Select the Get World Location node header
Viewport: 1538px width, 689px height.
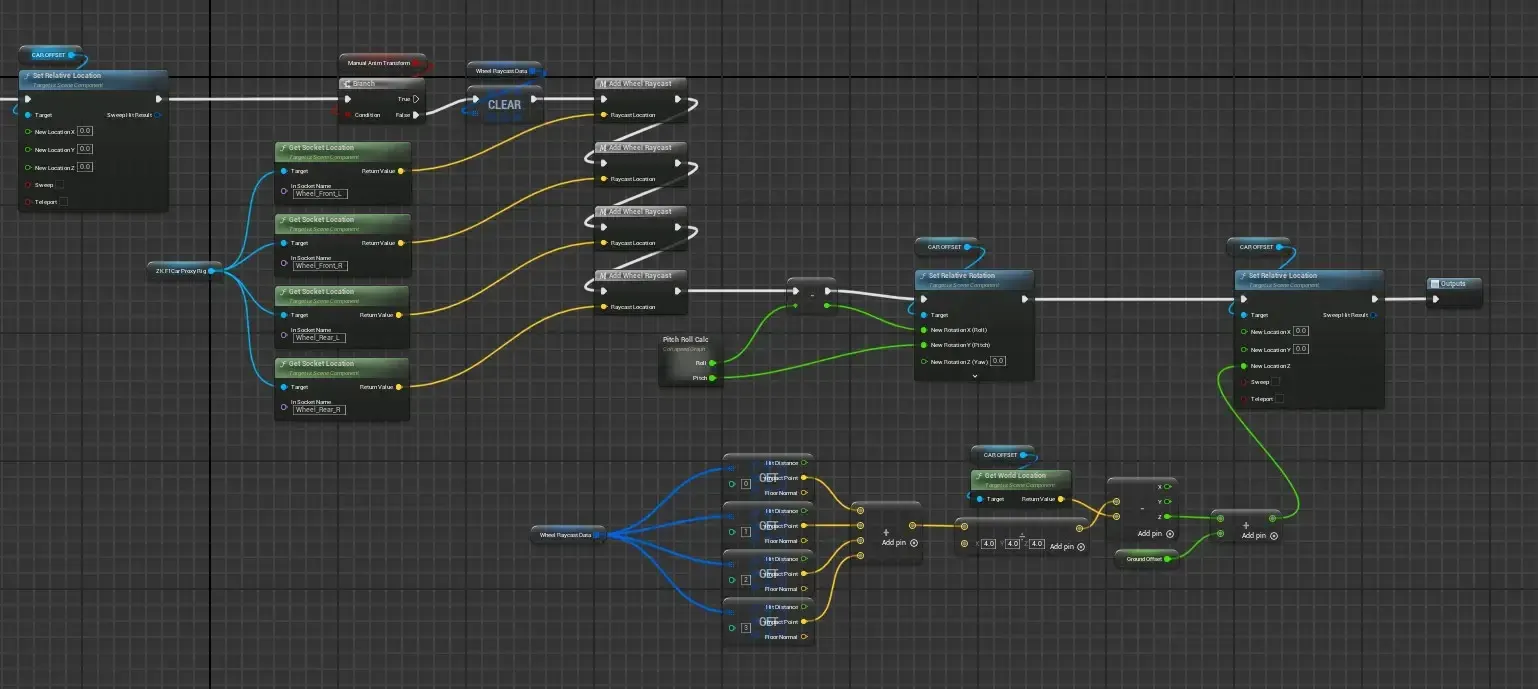tap(1021, 479)
